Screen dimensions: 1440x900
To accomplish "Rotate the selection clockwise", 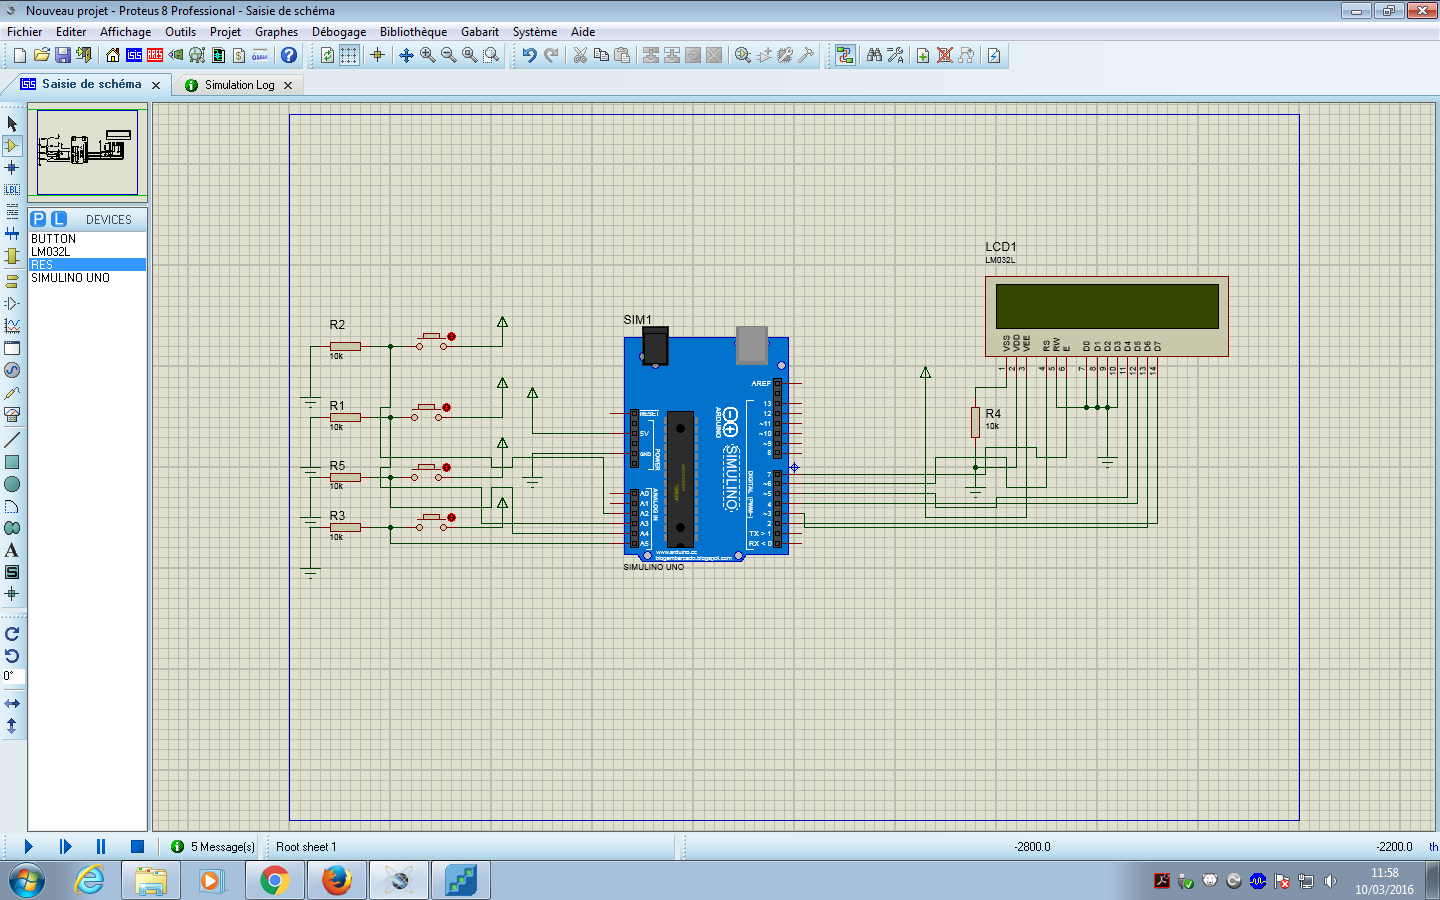I will 11,633.
